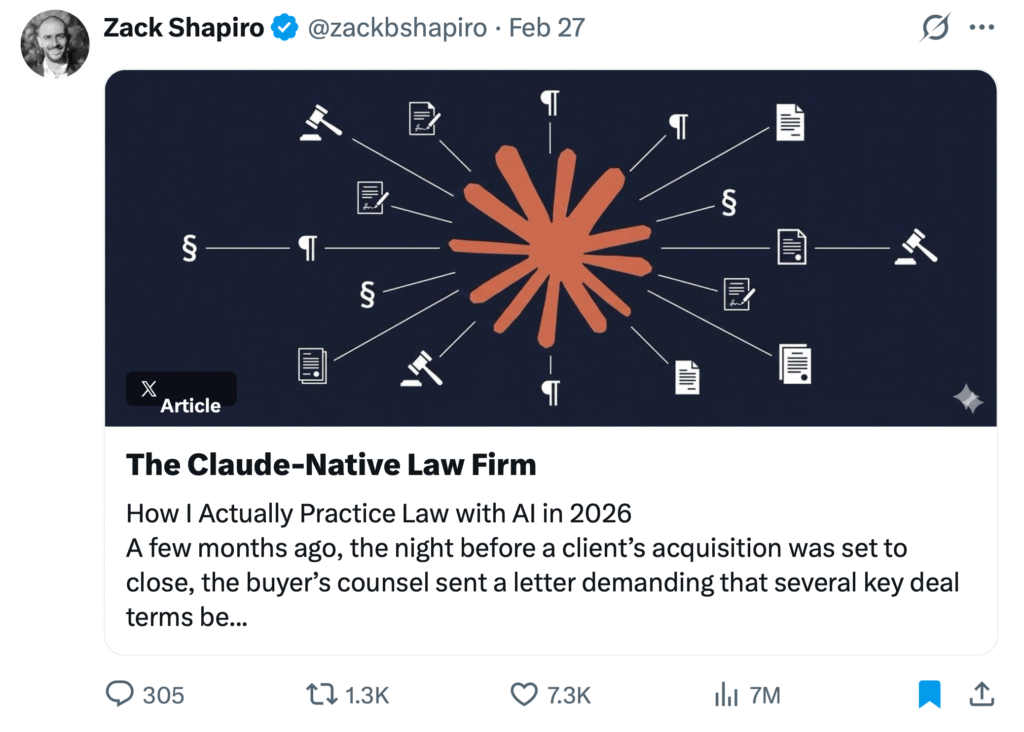
Task: Like the post with the heart icon
Action: pyautogui.click(x=524, y=694)
